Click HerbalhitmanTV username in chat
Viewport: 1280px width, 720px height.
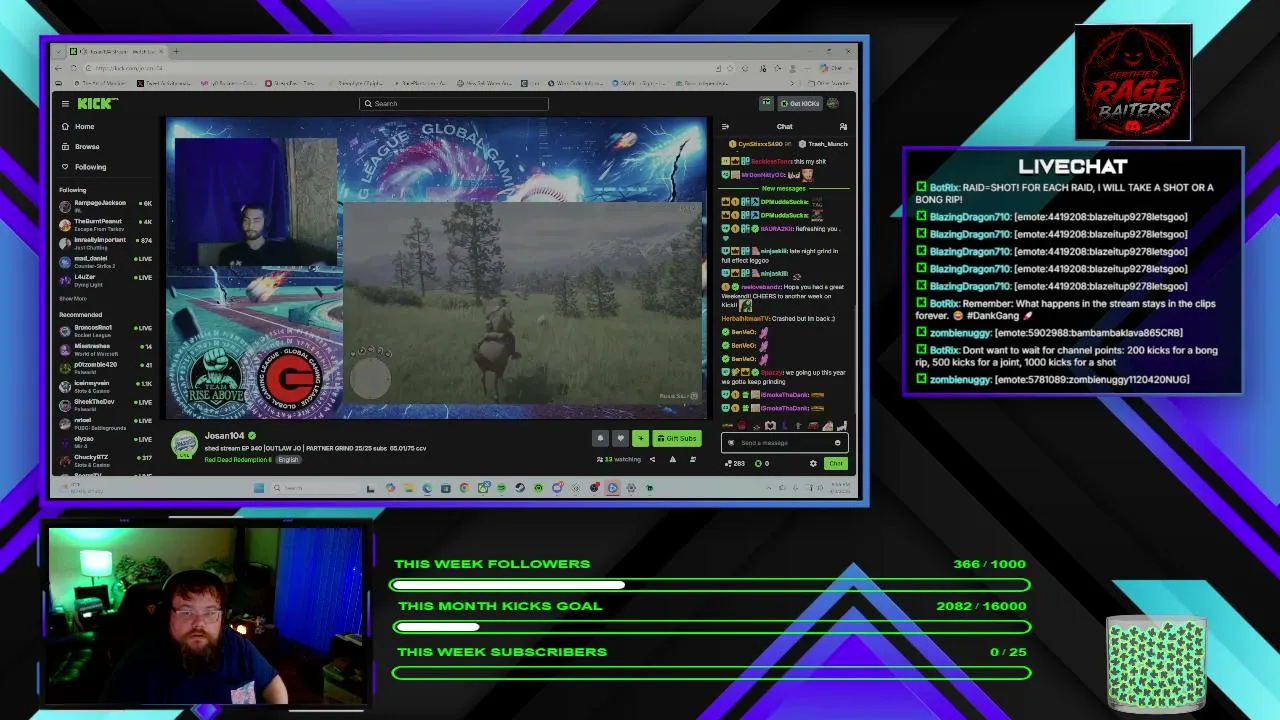click(x=747, y=319)
